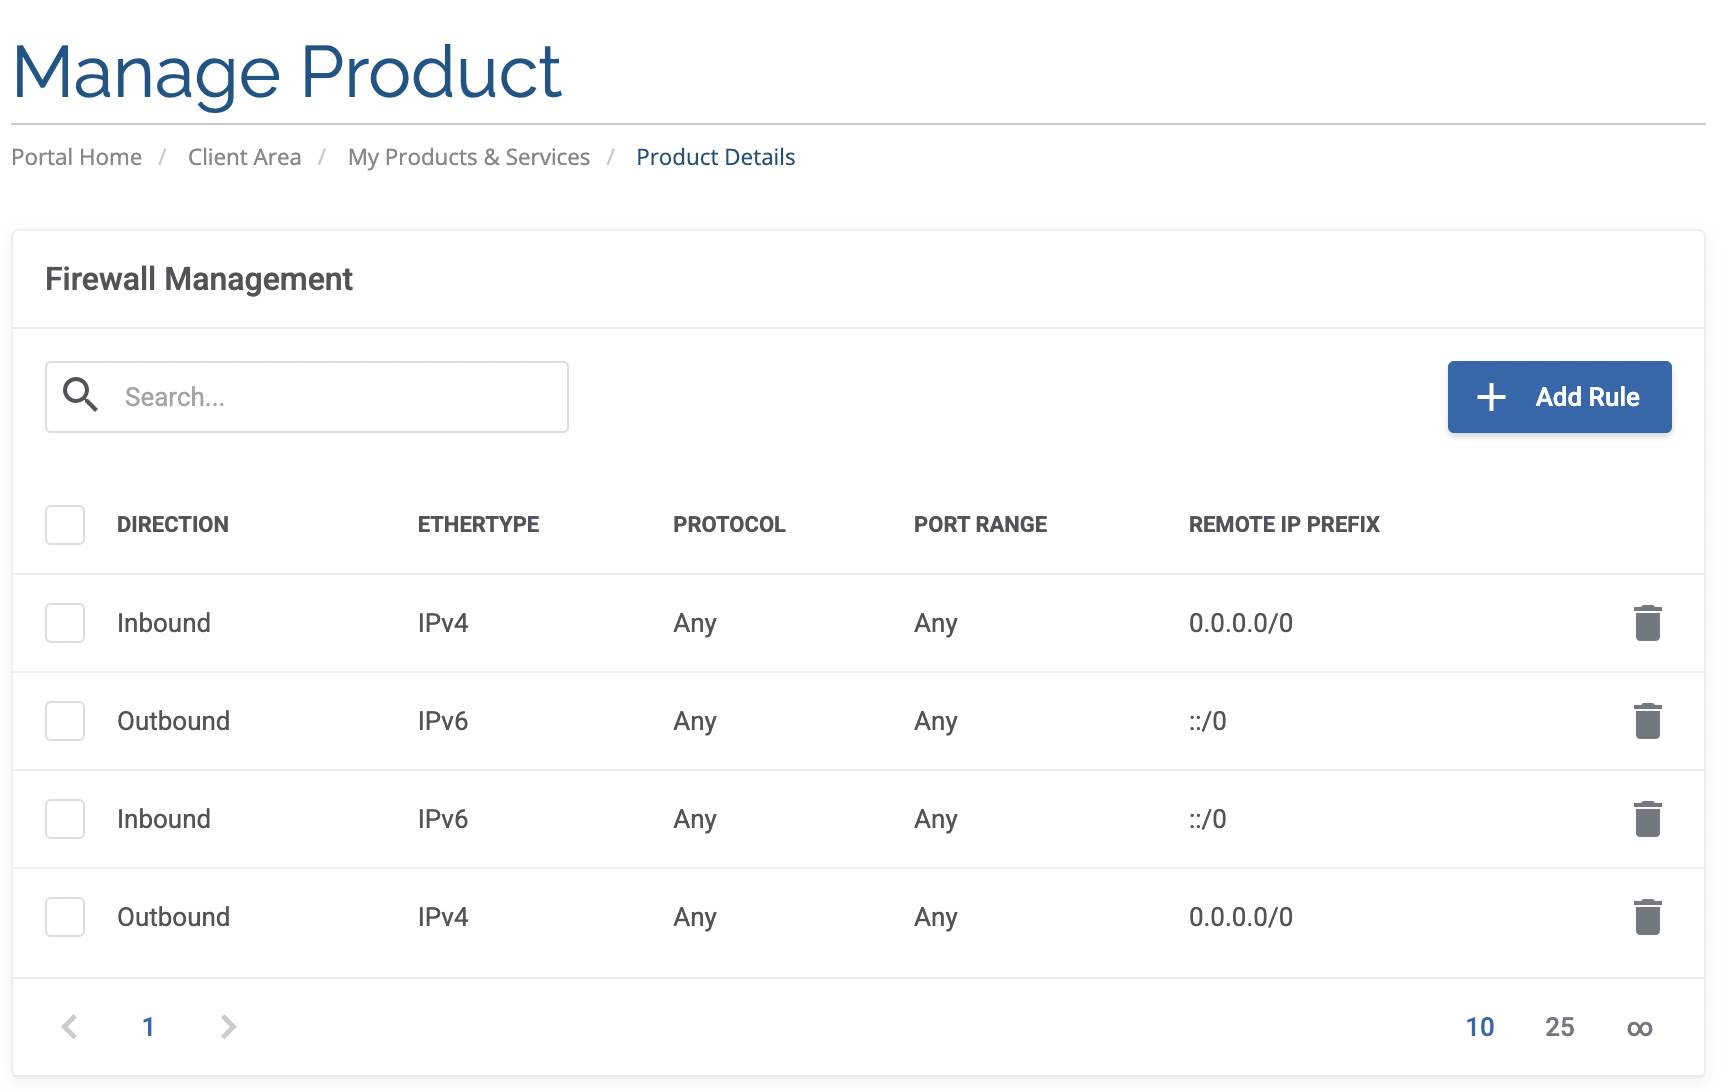Viewport: 1722px width, 1092px height.
Task: Select the Outbound IPv6 rule checkbox
Action: [65, 721]
